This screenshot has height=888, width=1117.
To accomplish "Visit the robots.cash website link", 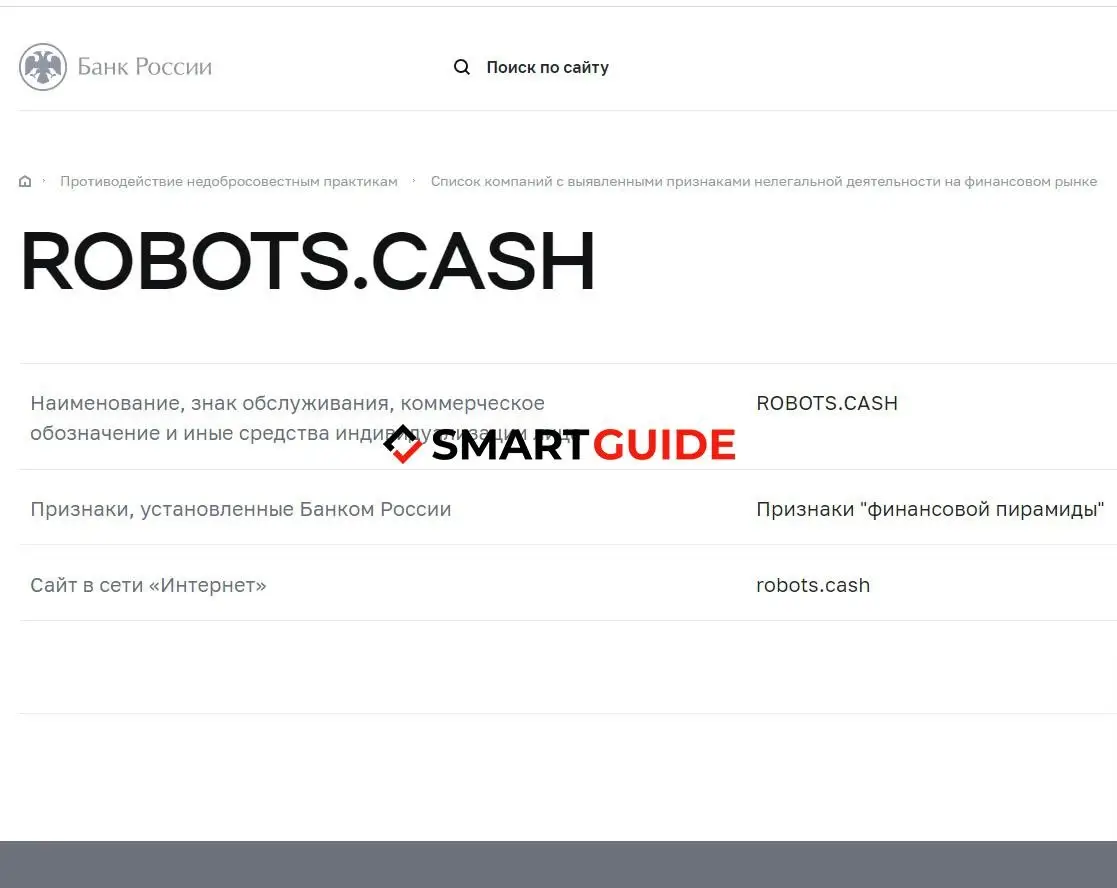I will pyautogui.click(x=813, y=585).
